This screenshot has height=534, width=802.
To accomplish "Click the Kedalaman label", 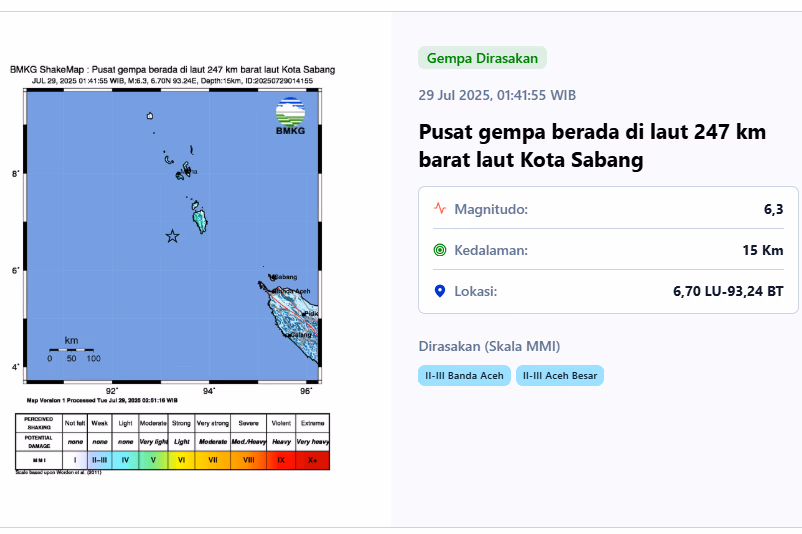I will (x=491, y=250).
